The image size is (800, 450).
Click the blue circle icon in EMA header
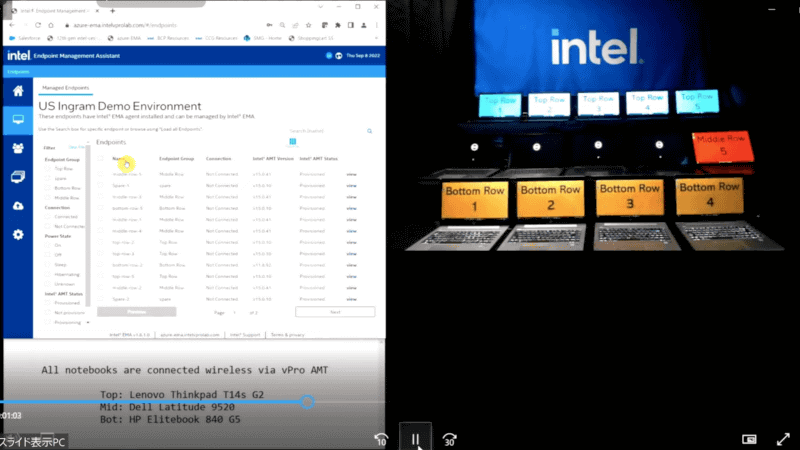point(329,56)
